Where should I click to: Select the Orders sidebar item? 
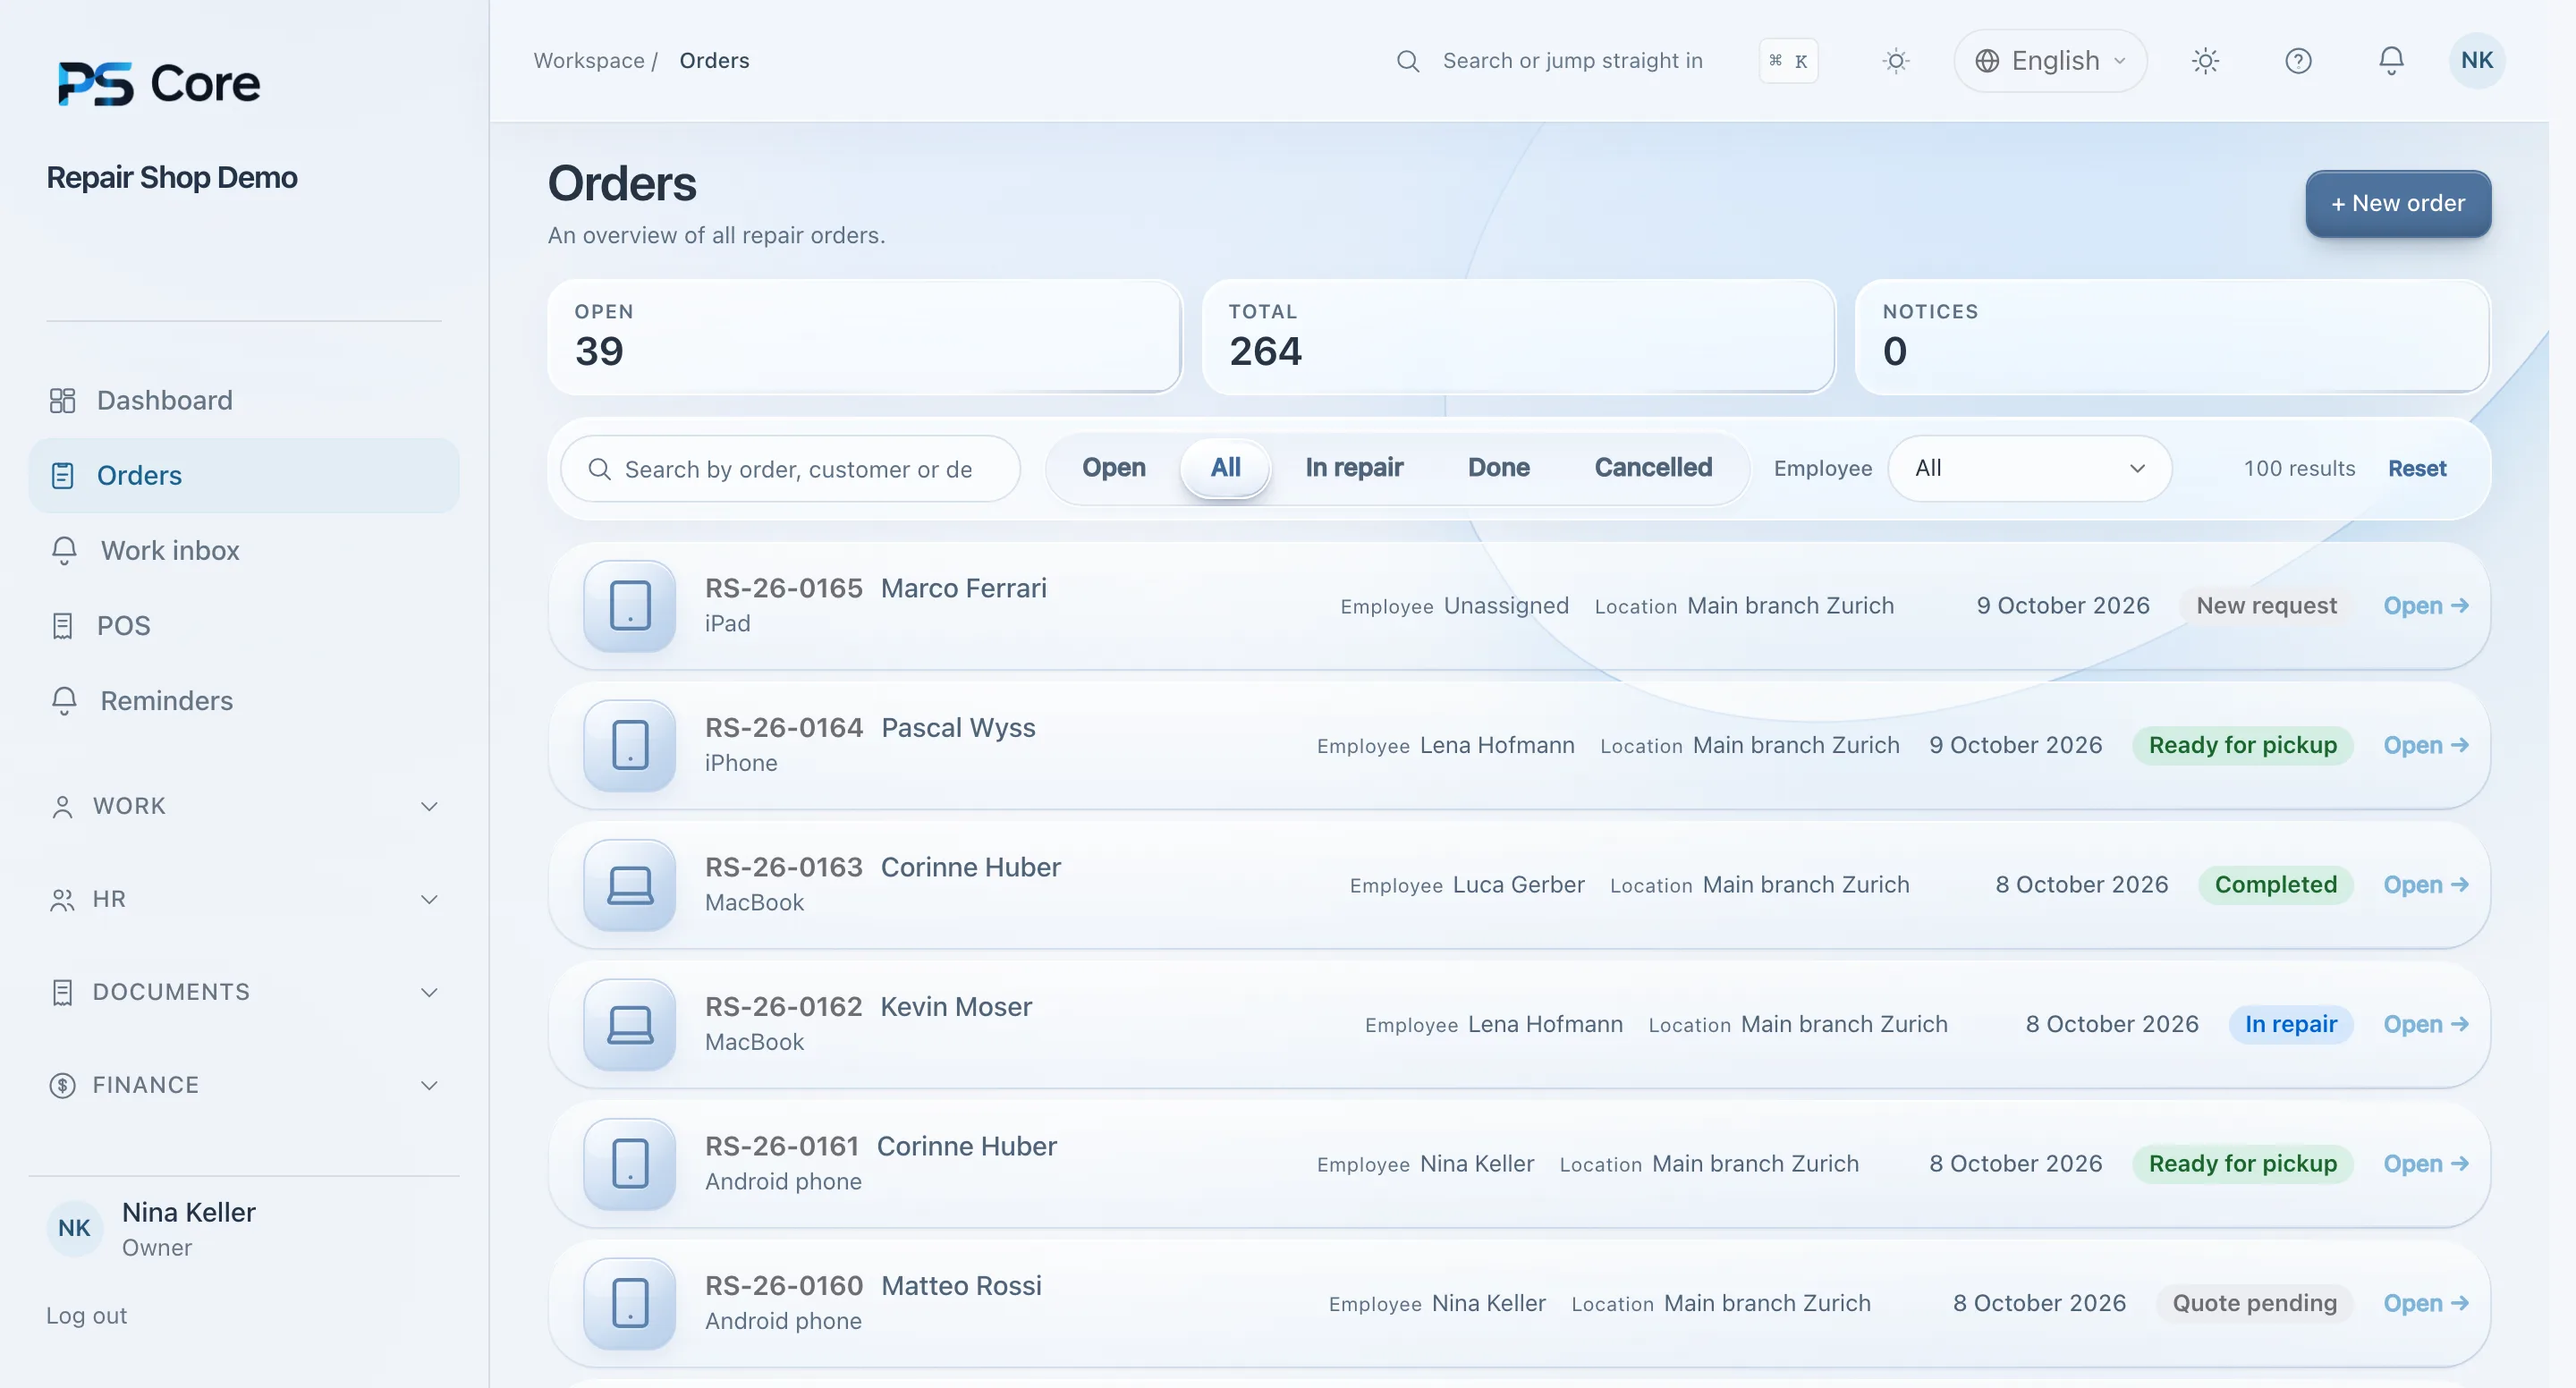[243, 475]
